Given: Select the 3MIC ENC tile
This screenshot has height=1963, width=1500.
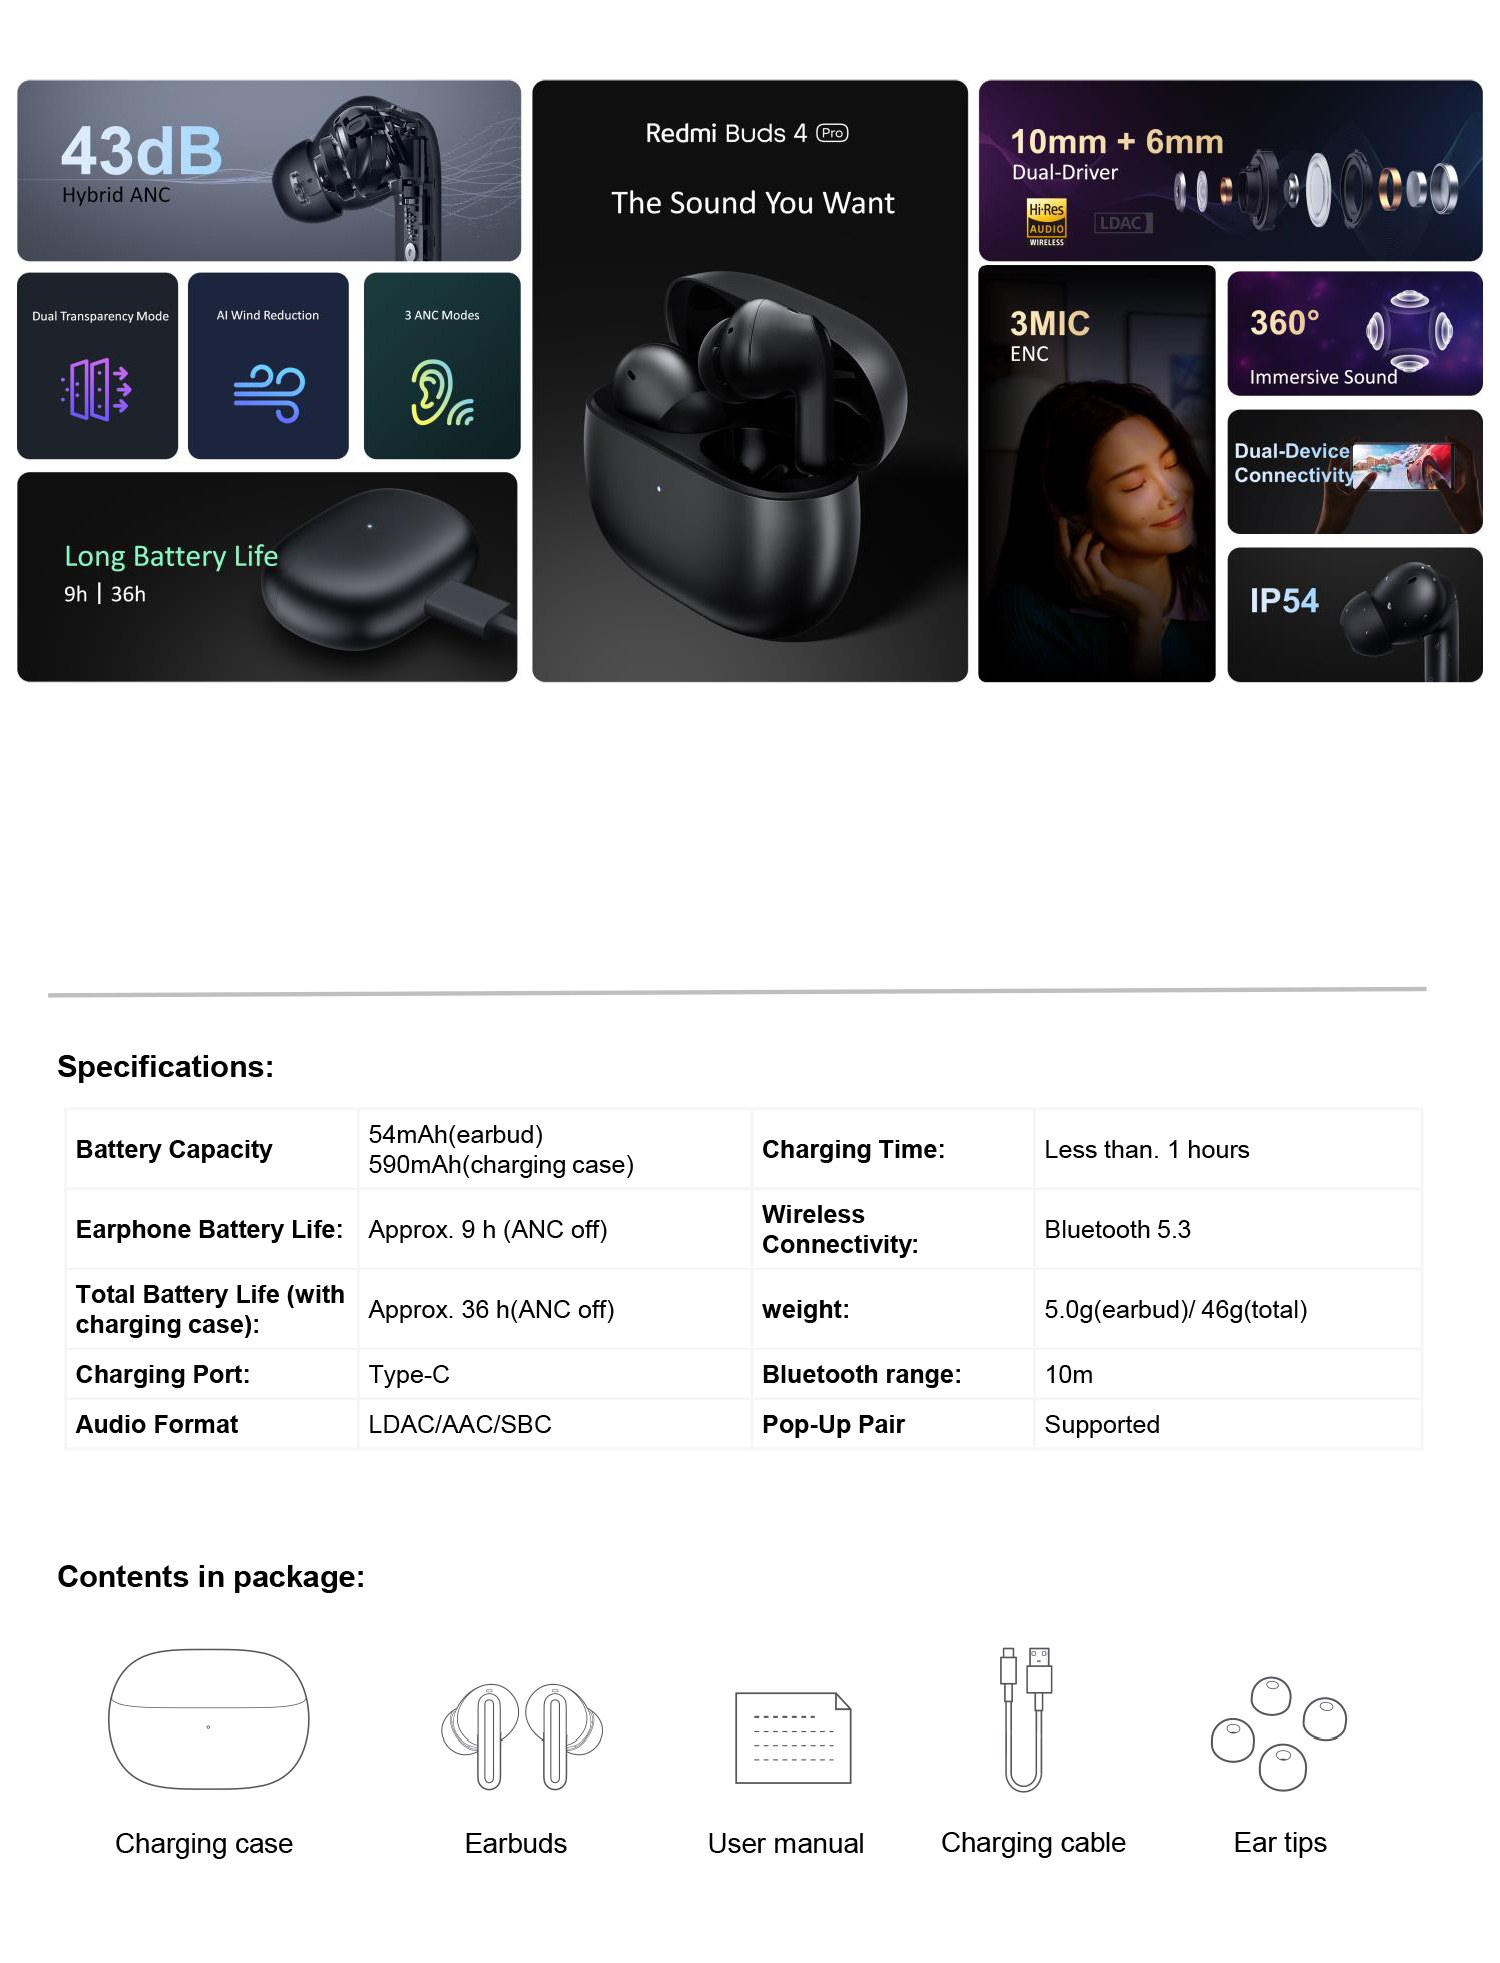Looking at the screenshot, I should [x=1097, y=474].
